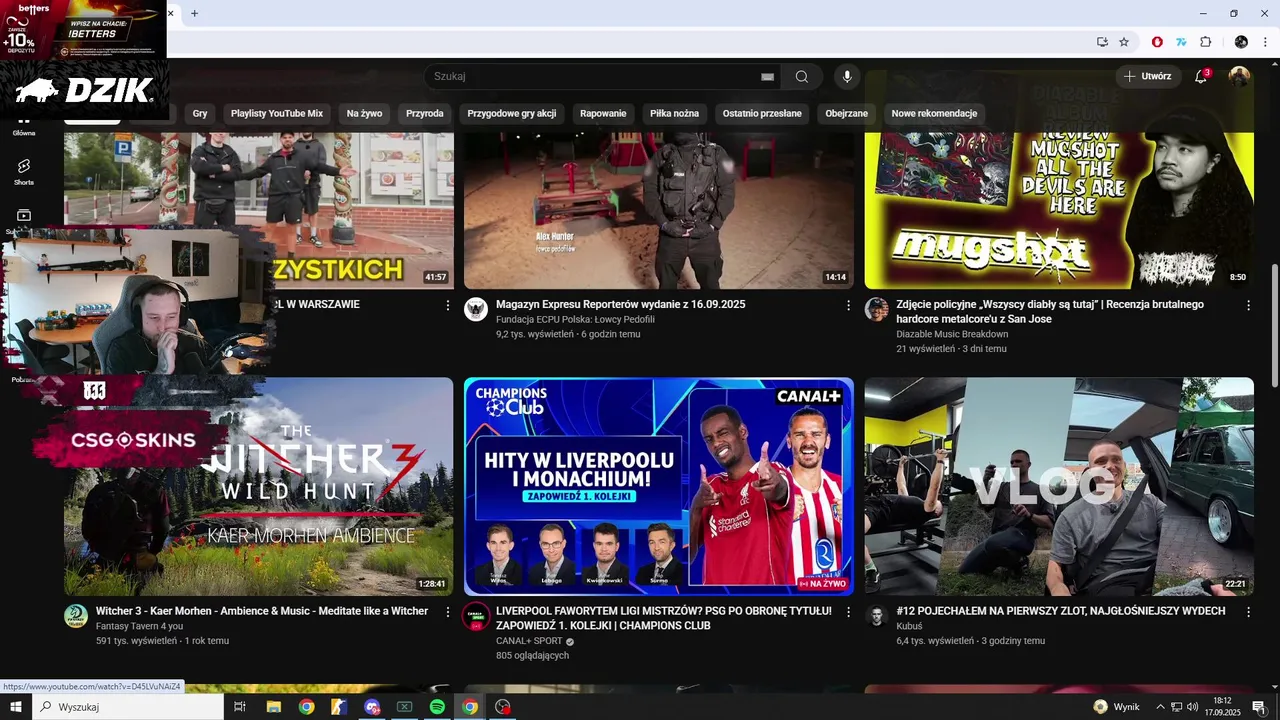Open options menu for Magazyn Expresu Reporterów video
This screenshot has width=1280, height=720.
click(x=849, y=305)
